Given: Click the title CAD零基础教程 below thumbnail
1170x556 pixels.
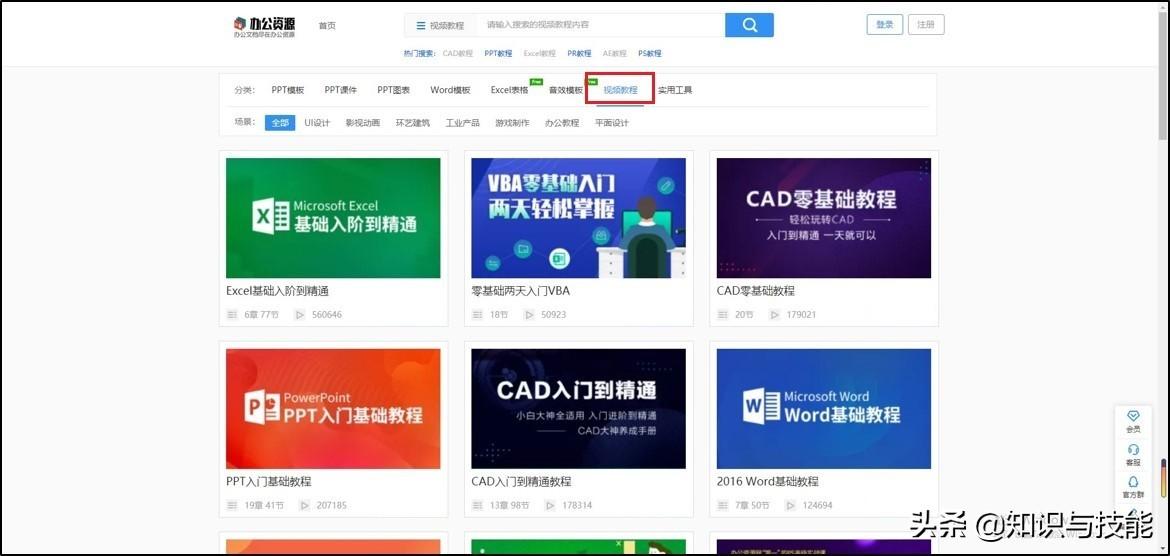Looking at the screenshot, I should pyautogui.click(x=756, y=291).
